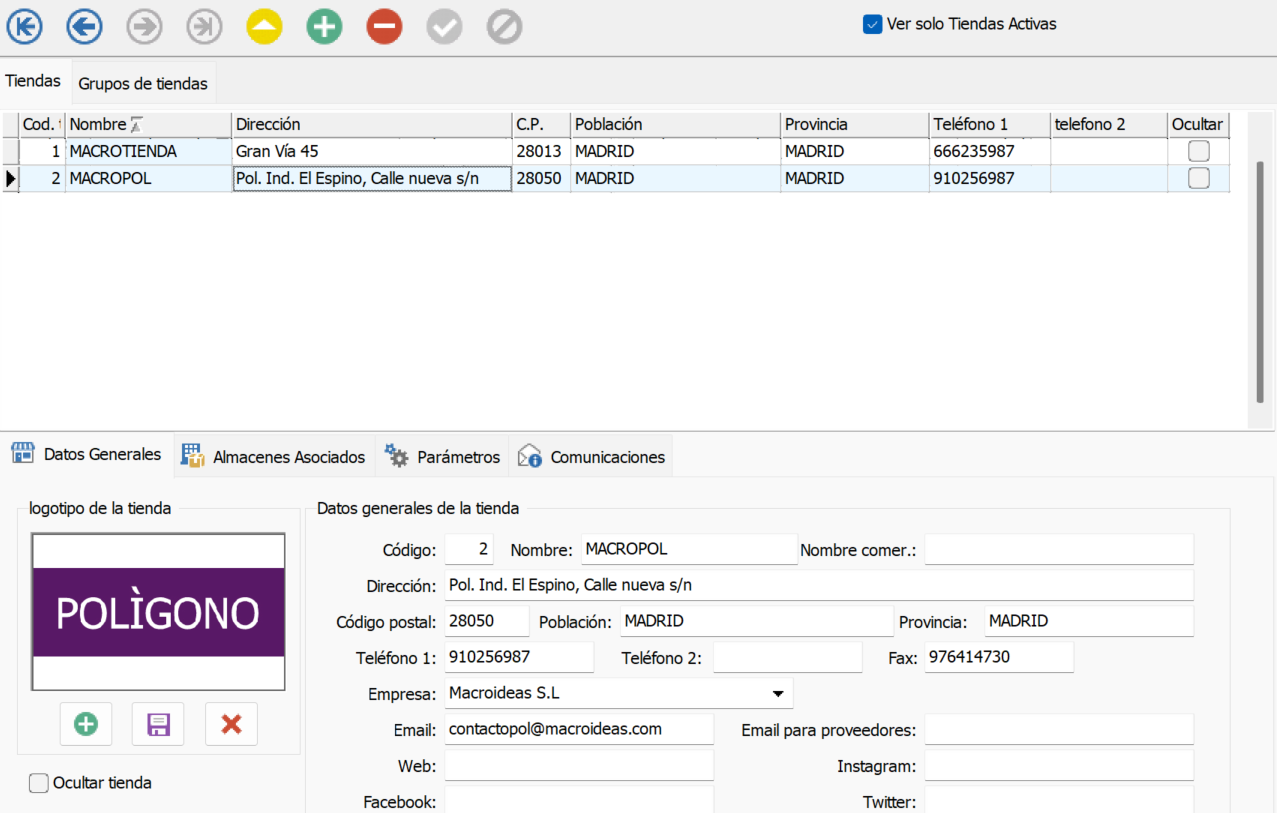Save logo with purple floppy disk icon
Screen dimensions: 1277x813
coord(158,724)
